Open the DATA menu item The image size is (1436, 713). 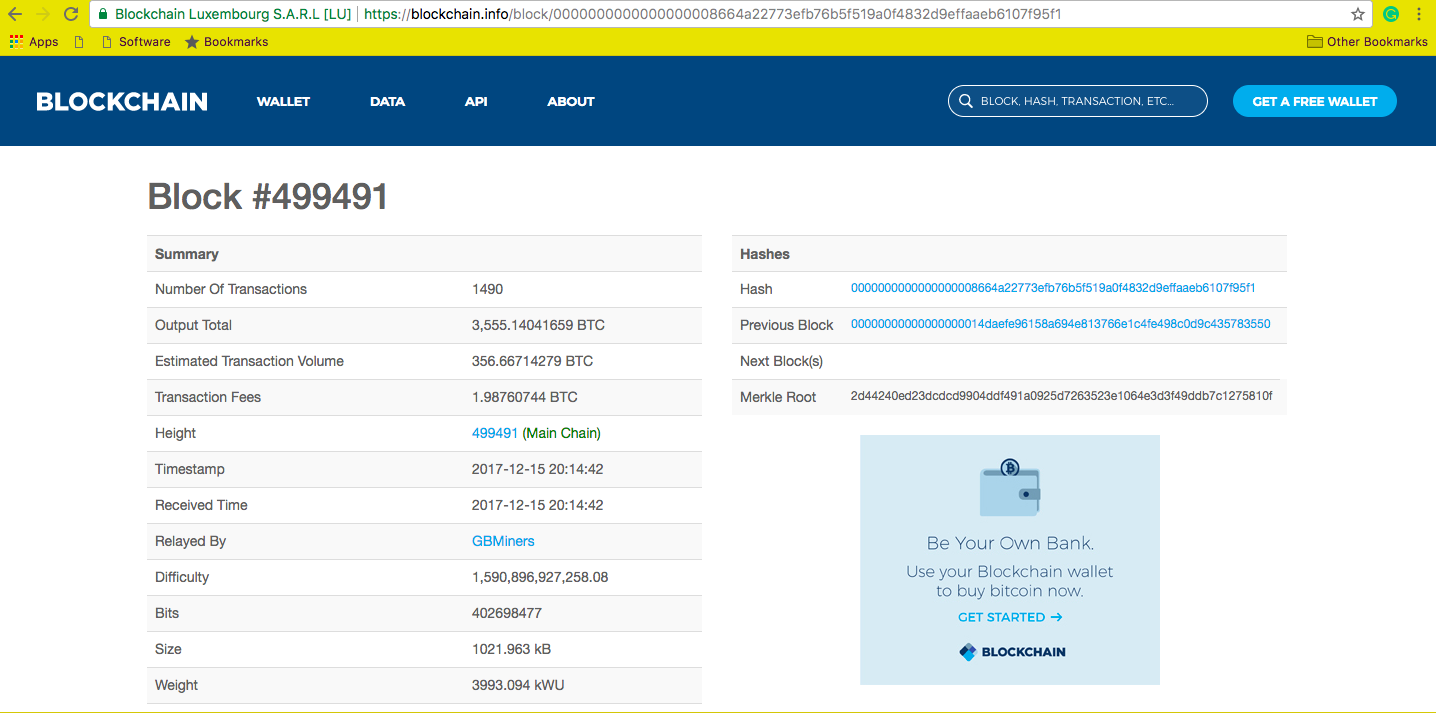[387, 101]
